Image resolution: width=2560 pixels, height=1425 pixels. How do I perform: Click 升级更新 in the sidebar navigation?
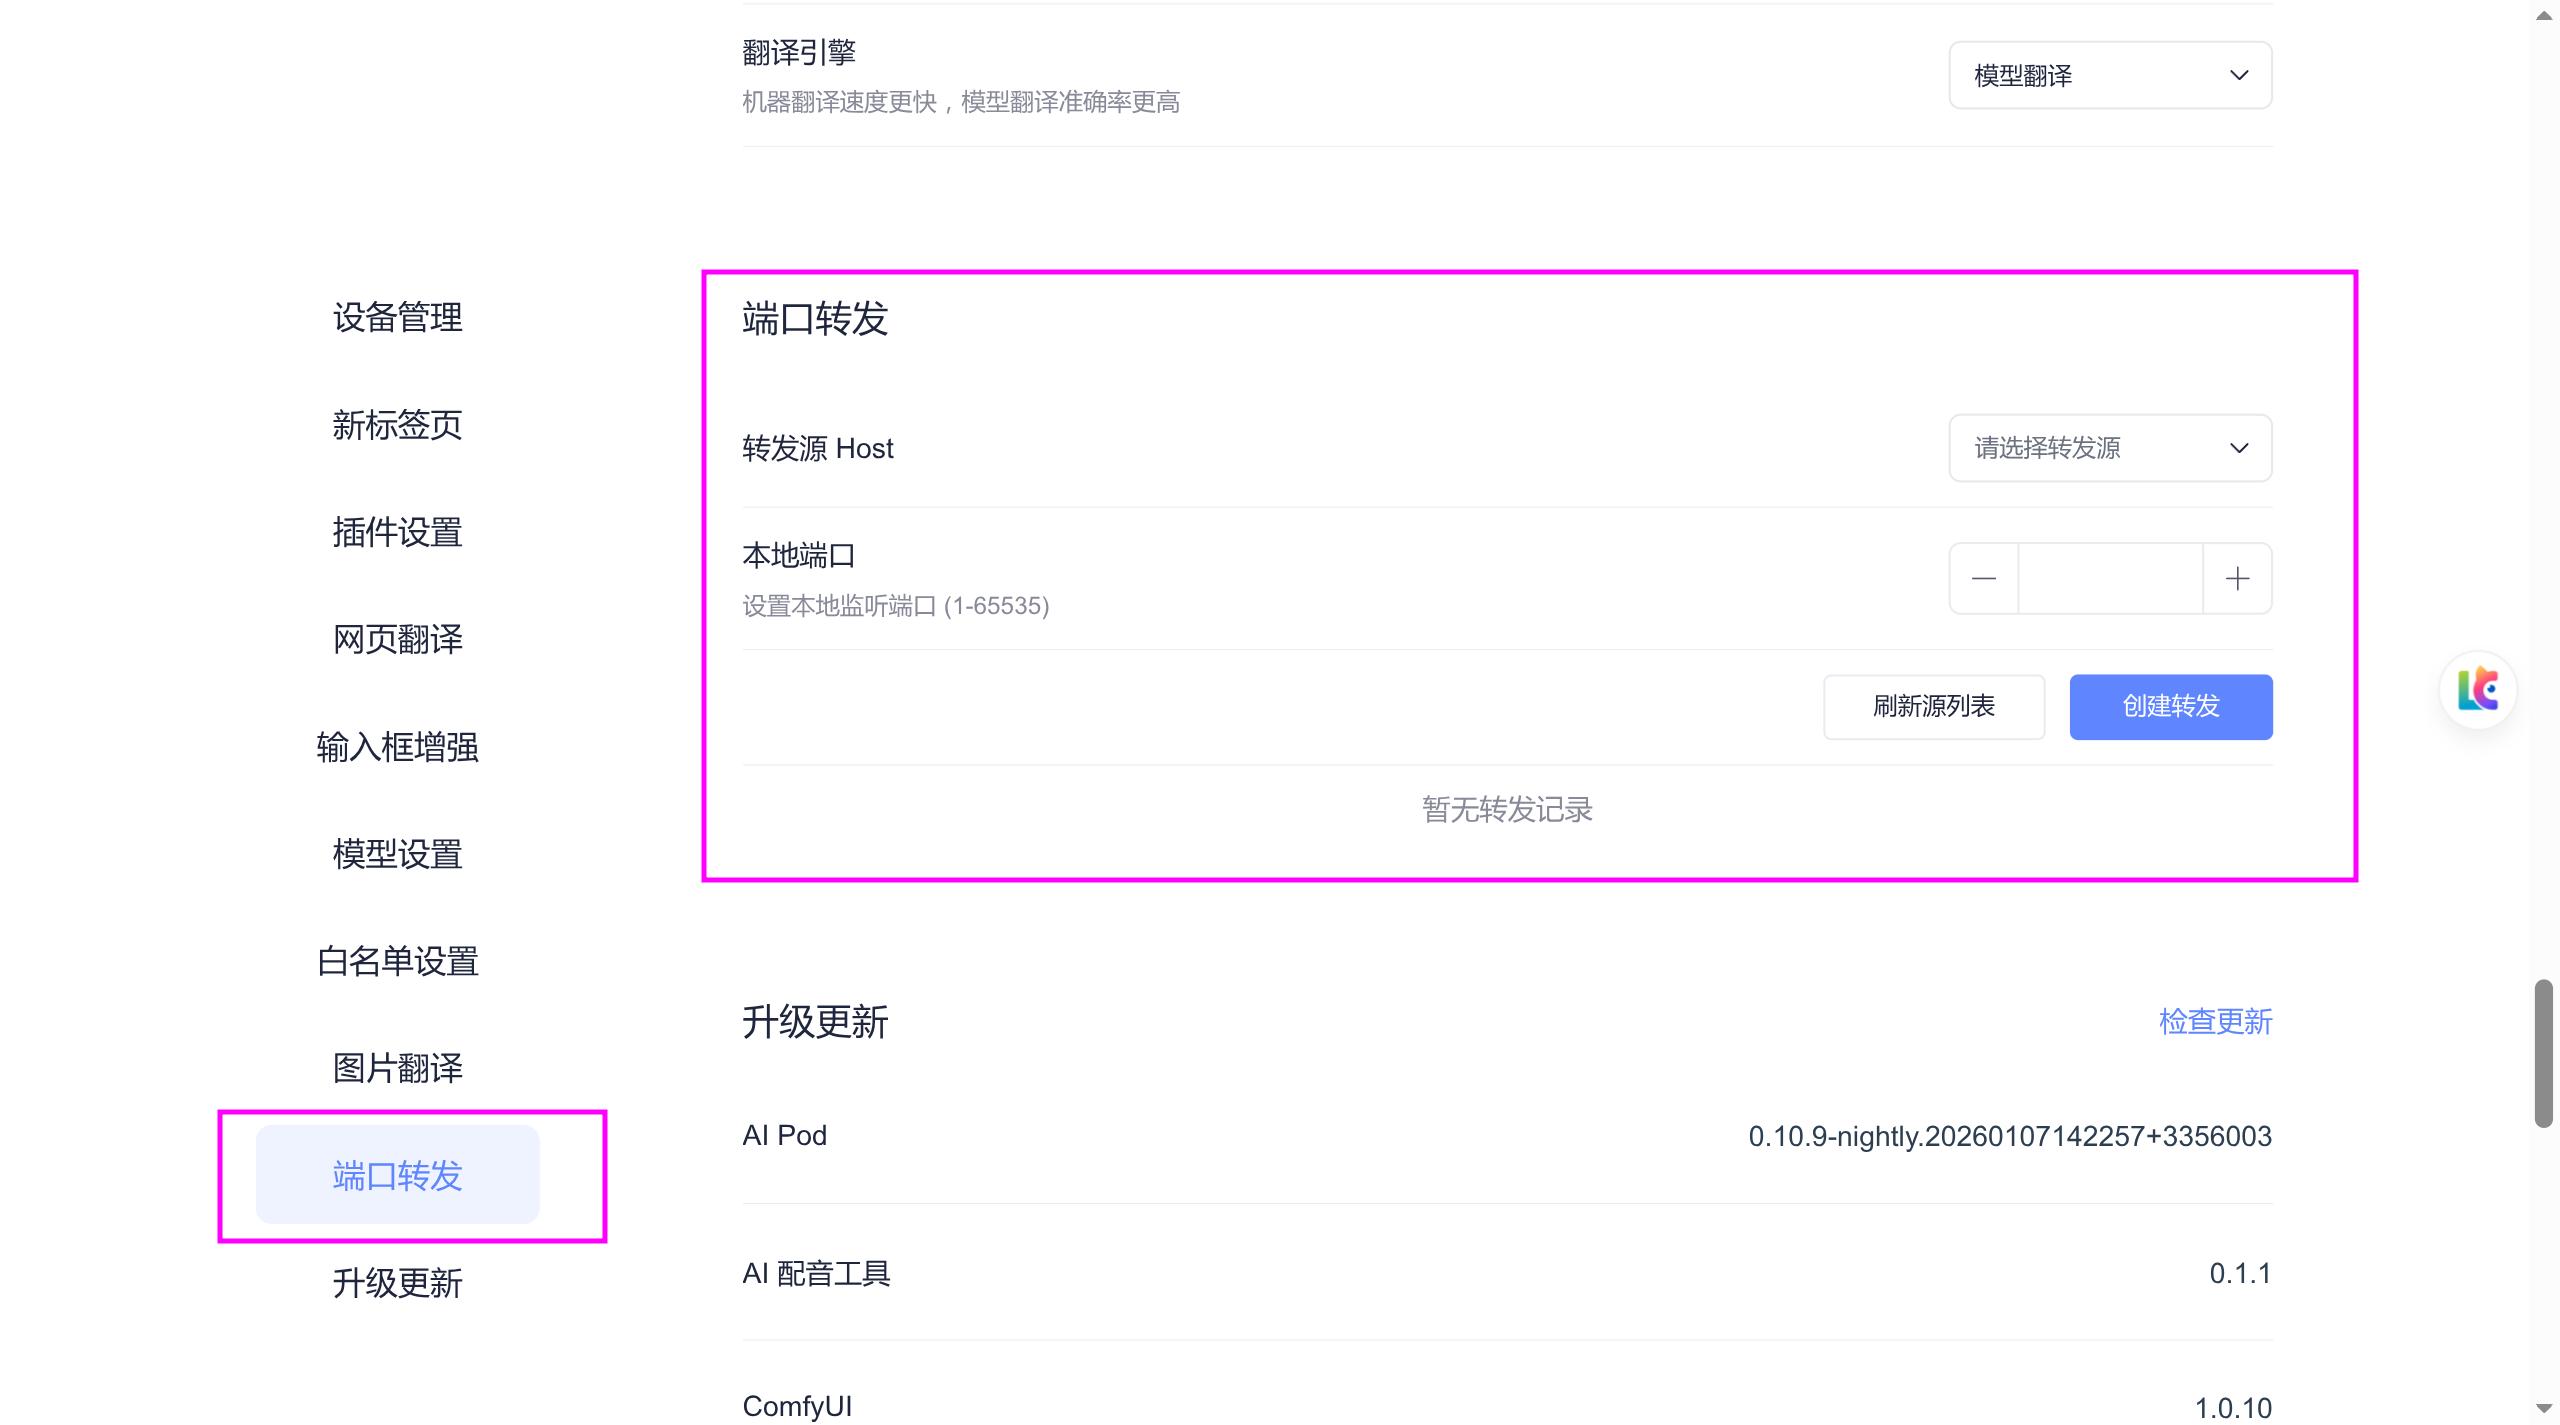(397, 1283)
